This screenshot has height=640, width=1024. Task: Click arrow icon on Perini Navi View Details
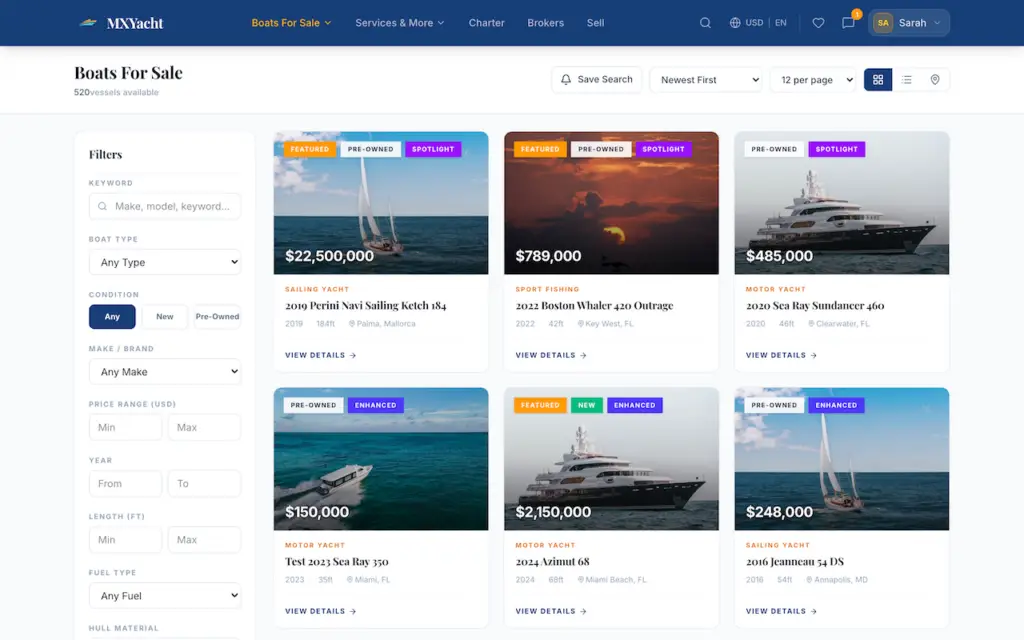353,356
